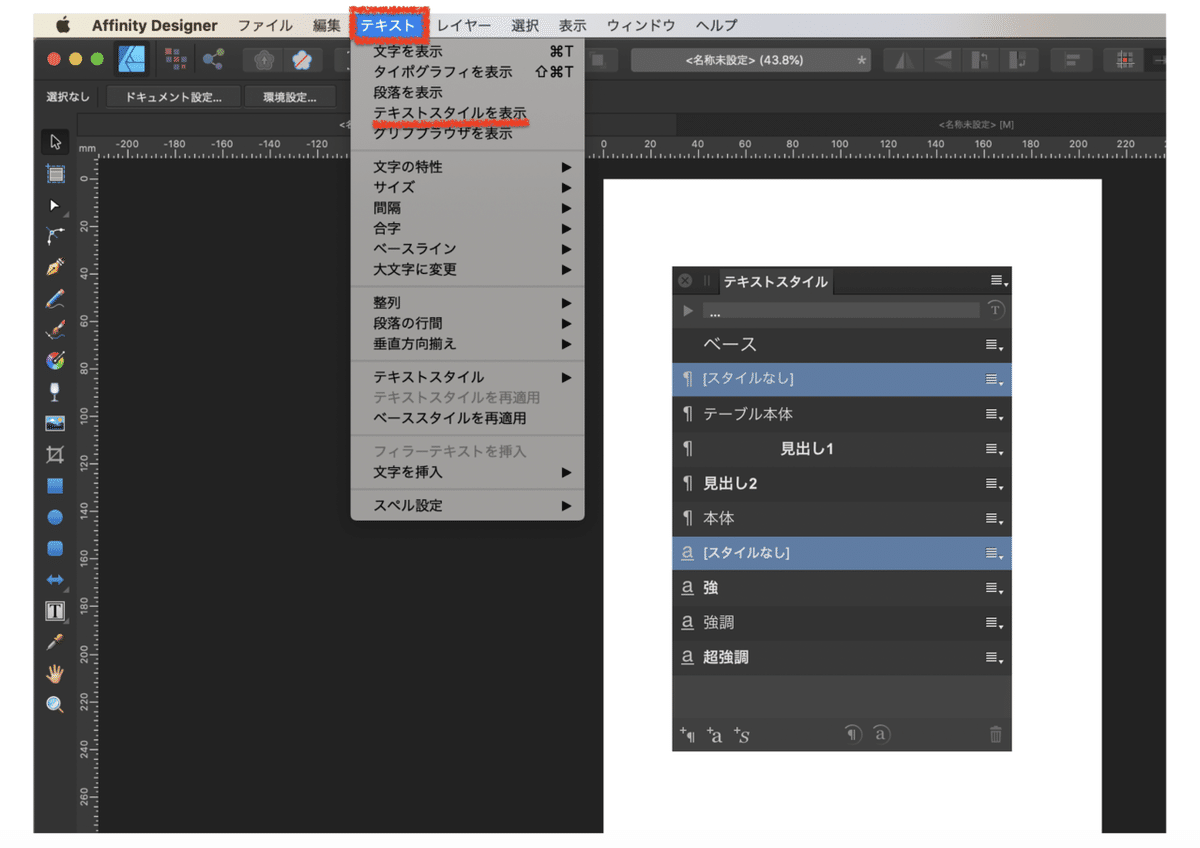Image resolution: width=1200 pixels, height=848 pixels.
Task: Select the Fill tool
Action: 55,361
